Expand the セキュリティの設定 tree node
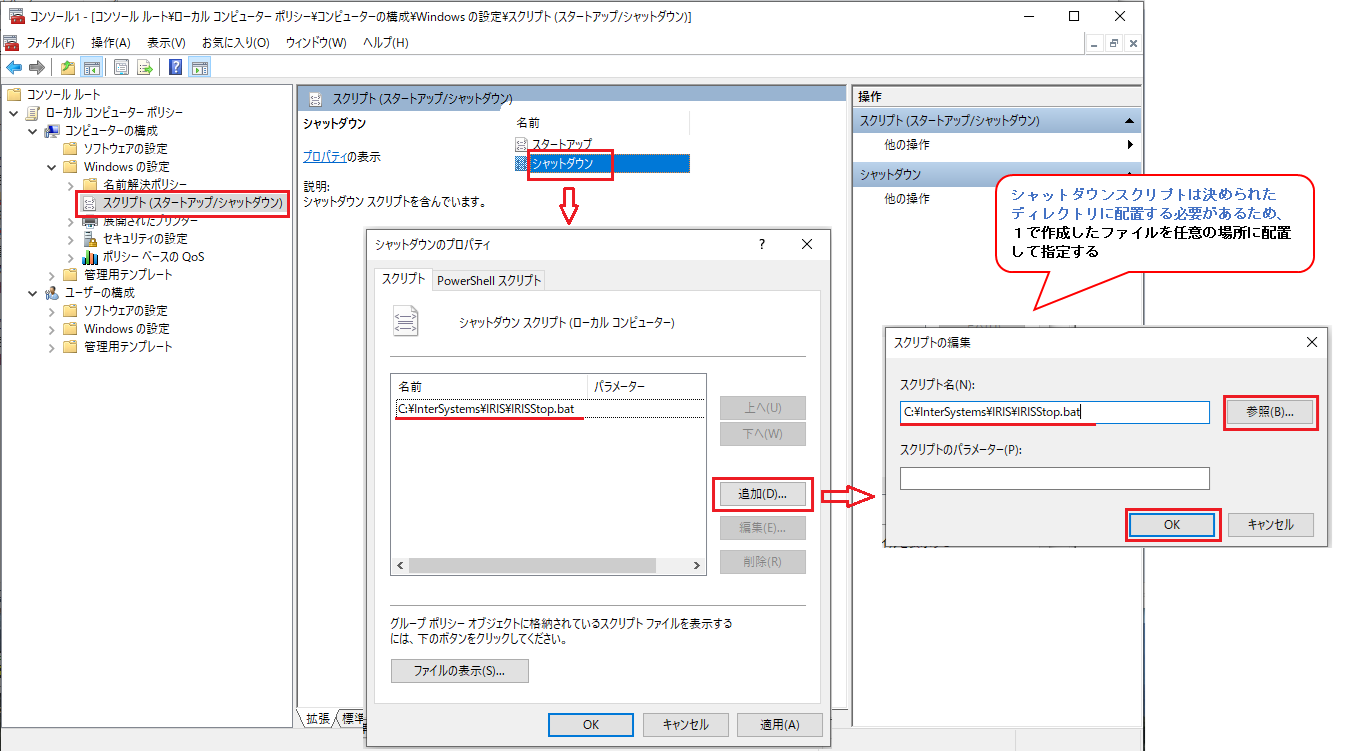Image resolution: width=1346 pixels, height=752 pixels. tap(70, 239)
